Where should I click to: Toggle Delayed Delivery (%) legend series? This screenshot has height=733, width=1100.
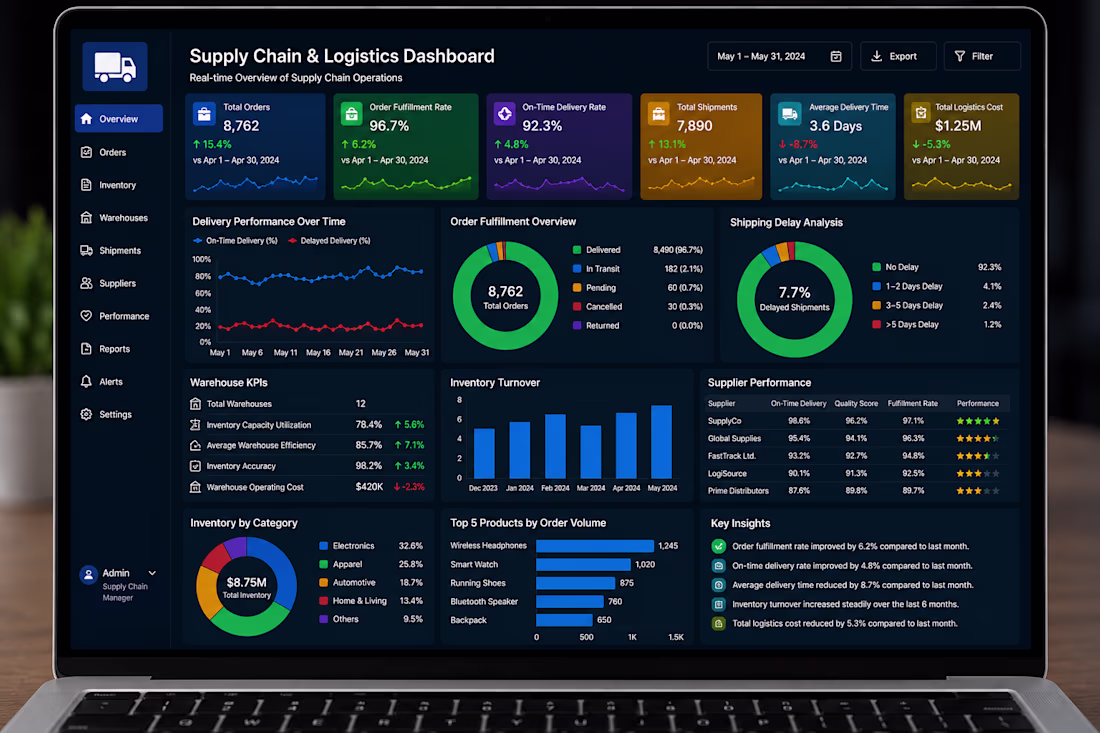pos(329,241)
